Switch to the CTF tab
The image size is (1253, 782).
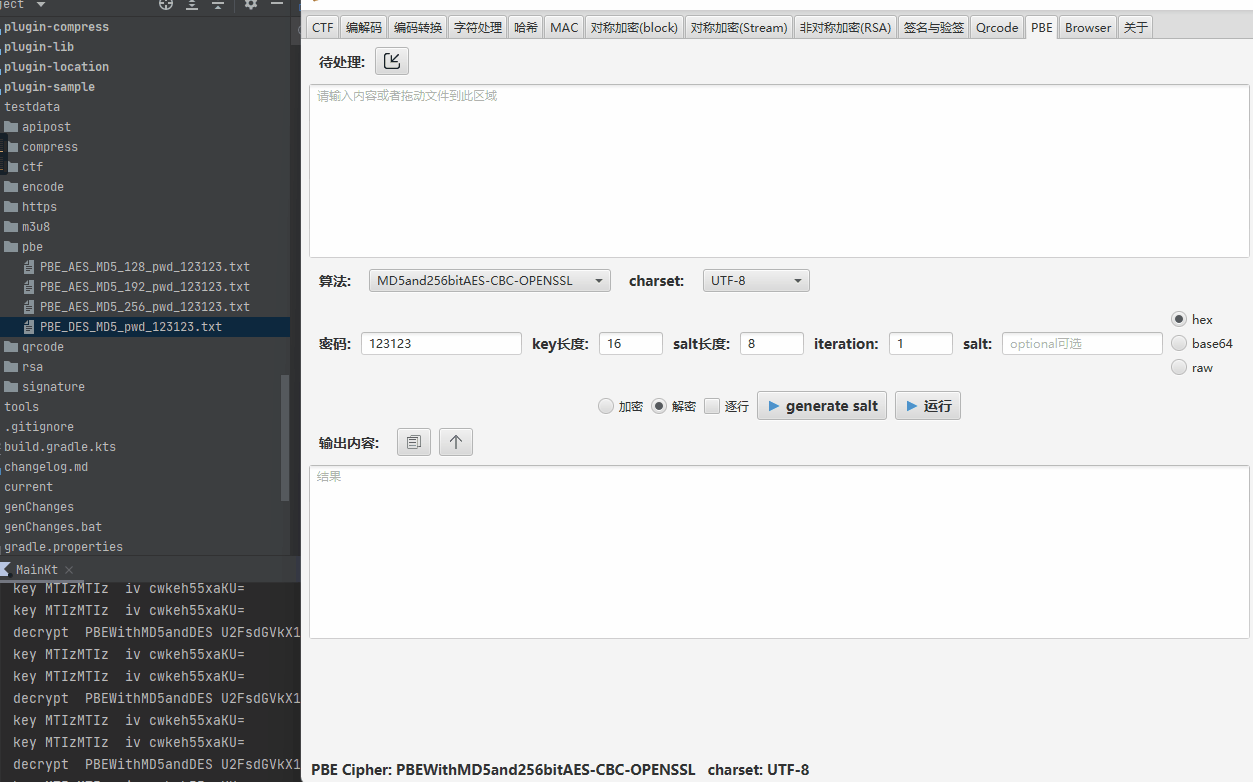click(x=322, y=28)
